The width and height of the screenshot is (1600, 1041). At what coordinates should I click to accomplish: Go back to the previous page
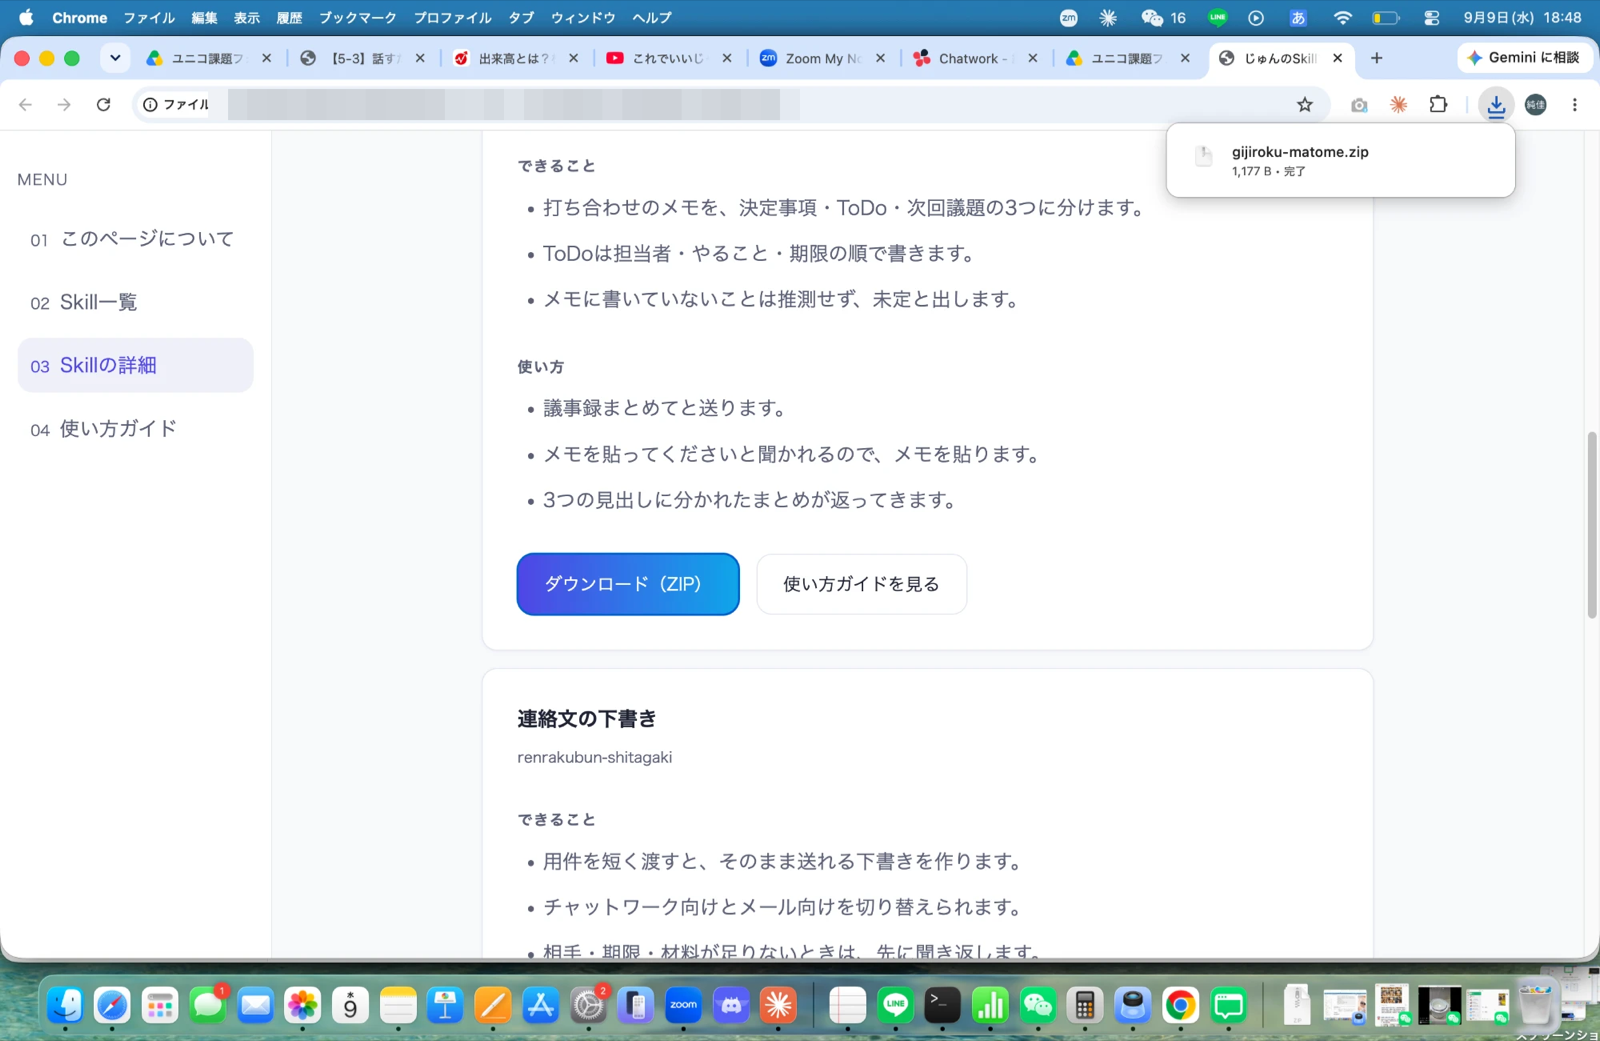pyautogui.click(x=26, y=104)
